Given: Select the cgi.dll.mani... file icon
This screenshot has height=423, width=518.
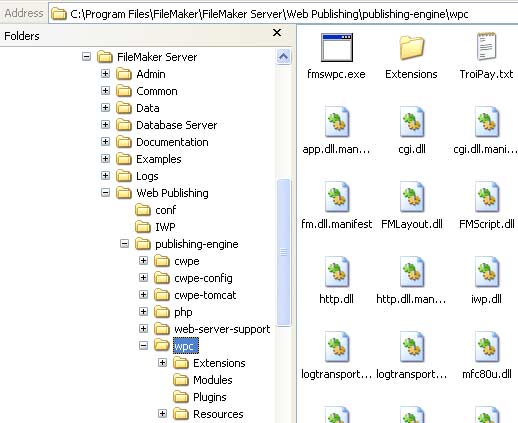Looking at the screenshot, I should [x=487, y=122].
